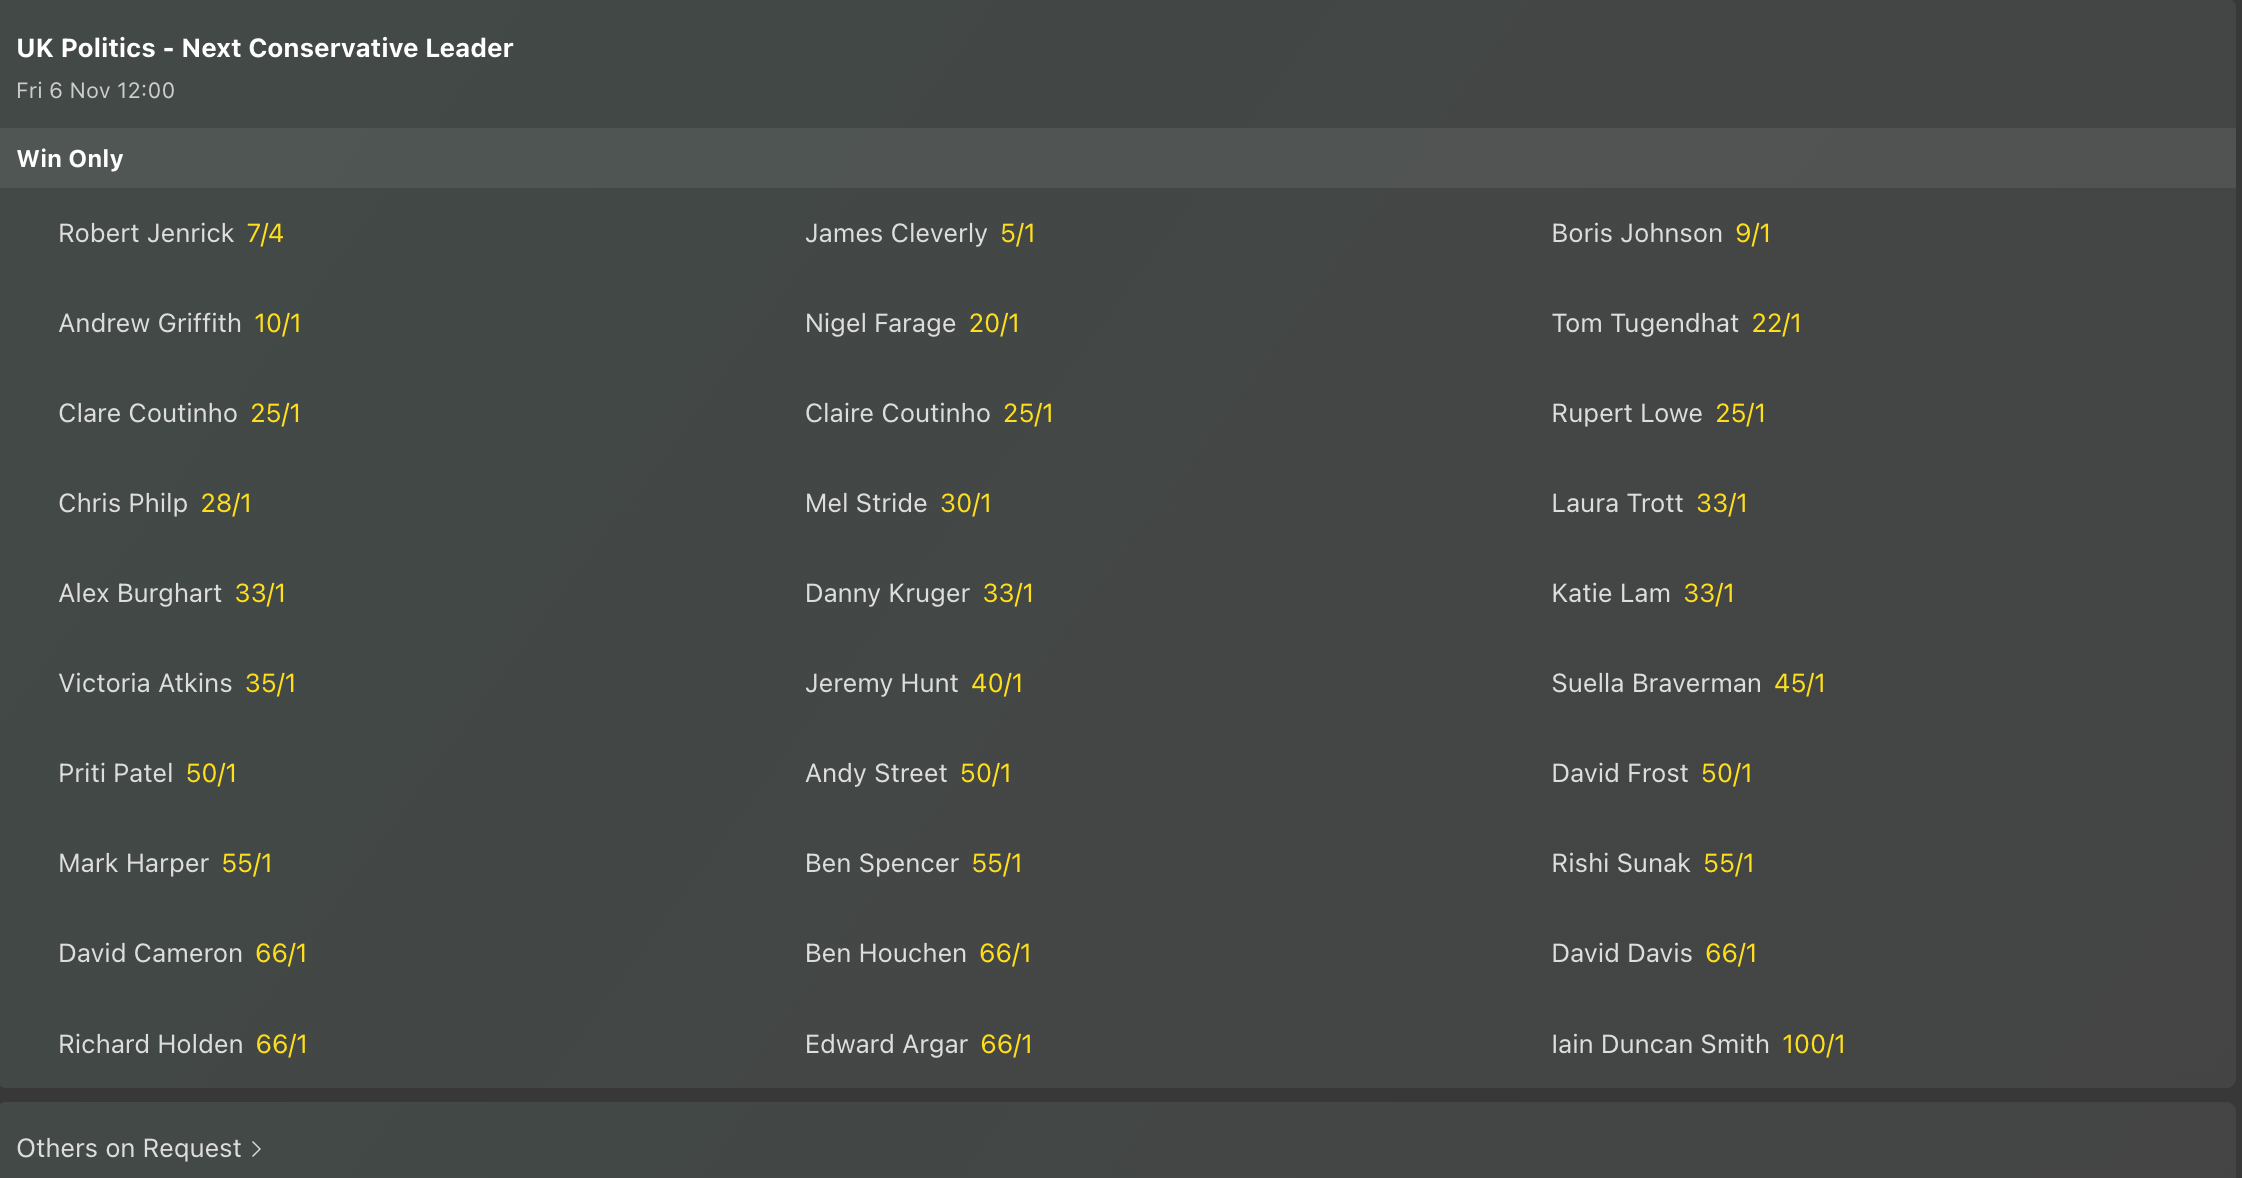This screenshot has height=1178, width=2242.
Task: Choose Andrew Griffith 10/1 selection
Action: [277, 324]
